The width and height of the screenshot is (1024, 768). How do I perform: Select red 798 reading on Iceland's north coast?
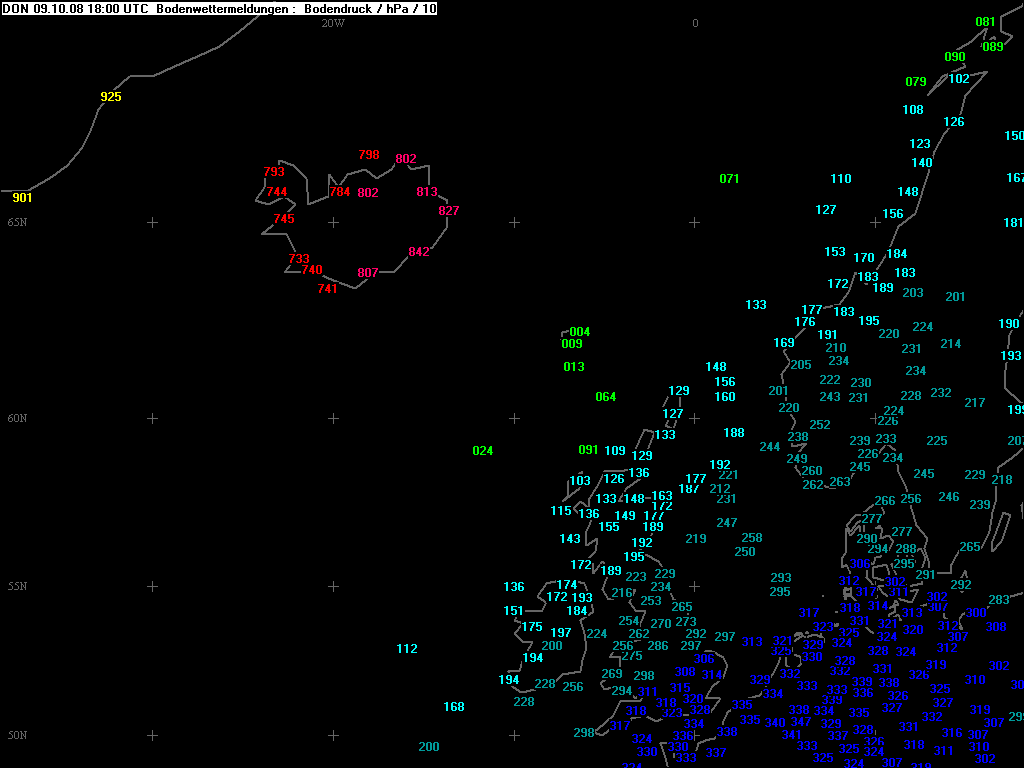coord(369,155)
